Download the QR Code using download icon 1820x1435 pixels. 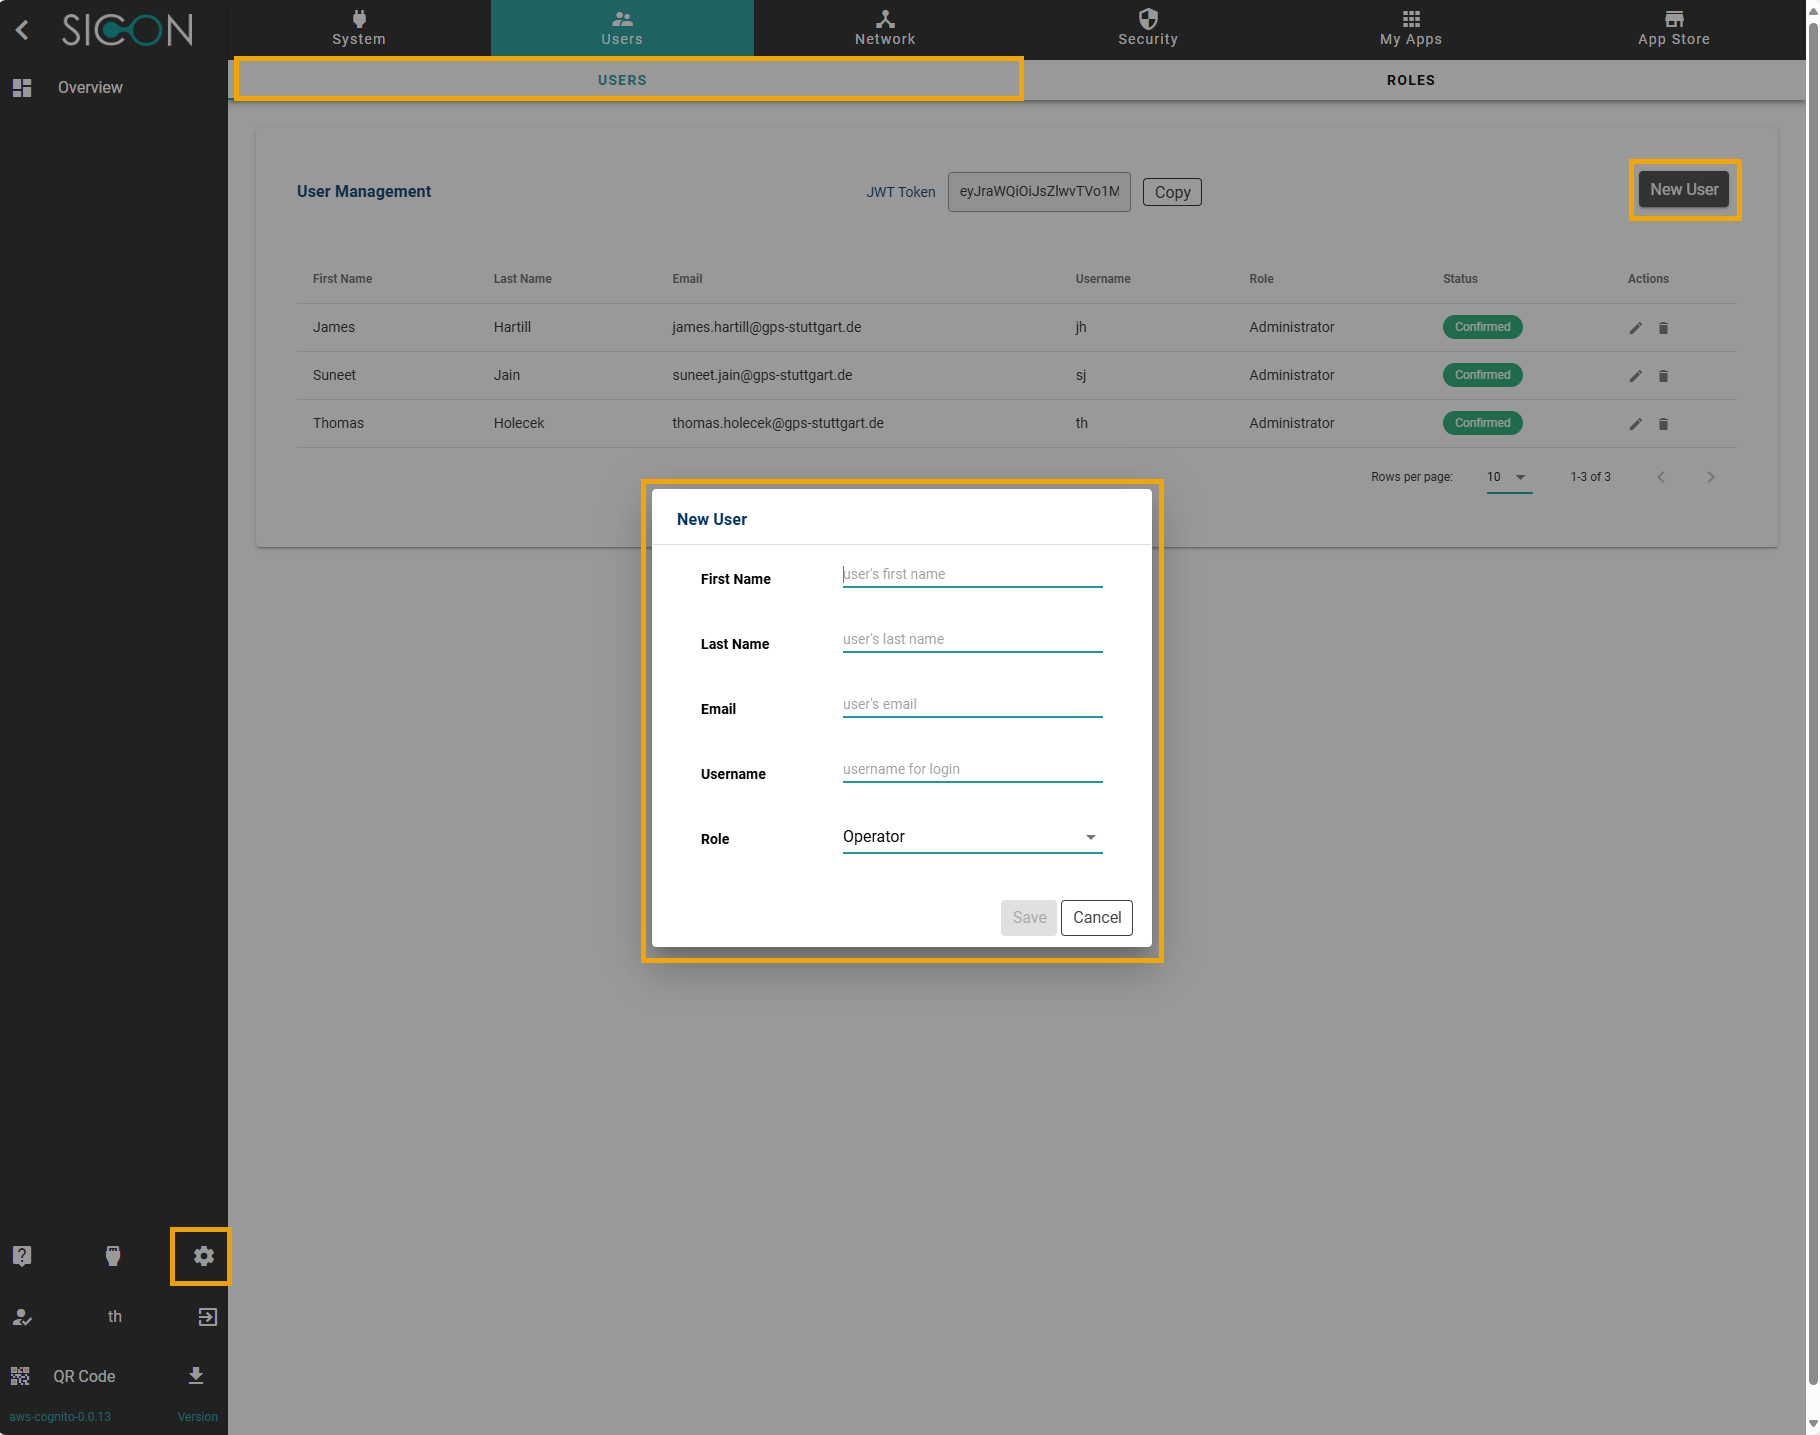pos(196,1376)
